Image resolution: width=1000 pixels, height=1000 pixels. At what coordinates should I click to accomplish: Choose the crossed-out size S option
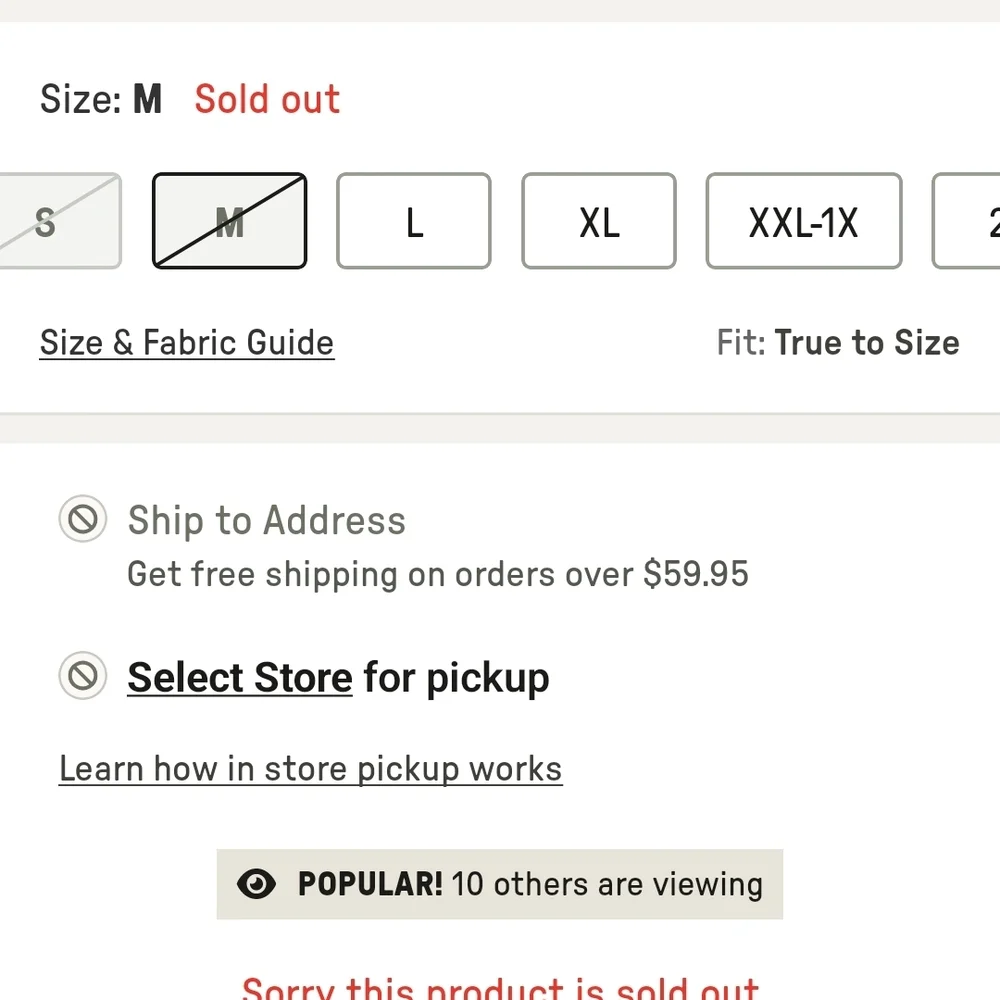[59, 221]
